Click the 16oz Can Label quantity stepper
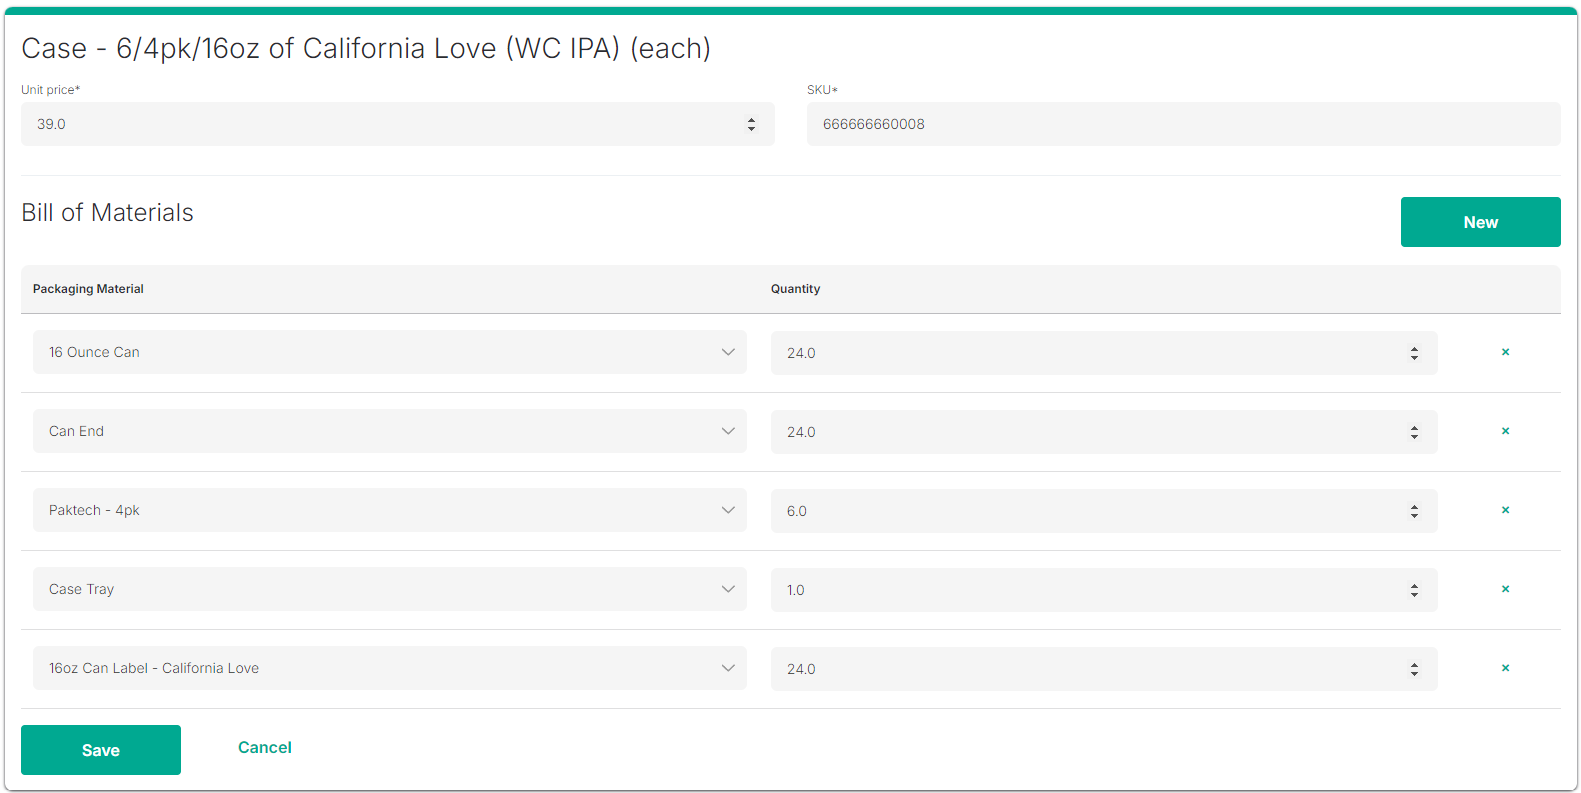Screen dimensions: 1581x793 pyautogui.click(x=1414, y=669)
